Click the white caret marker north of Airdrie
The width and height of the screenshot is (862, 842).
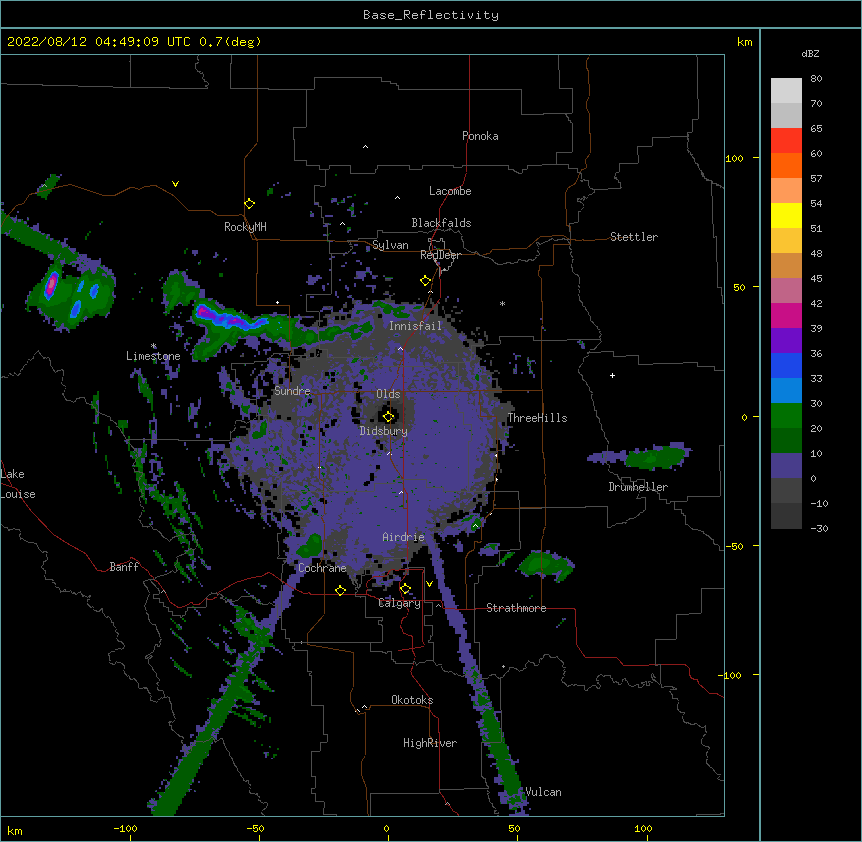(401, 492)
